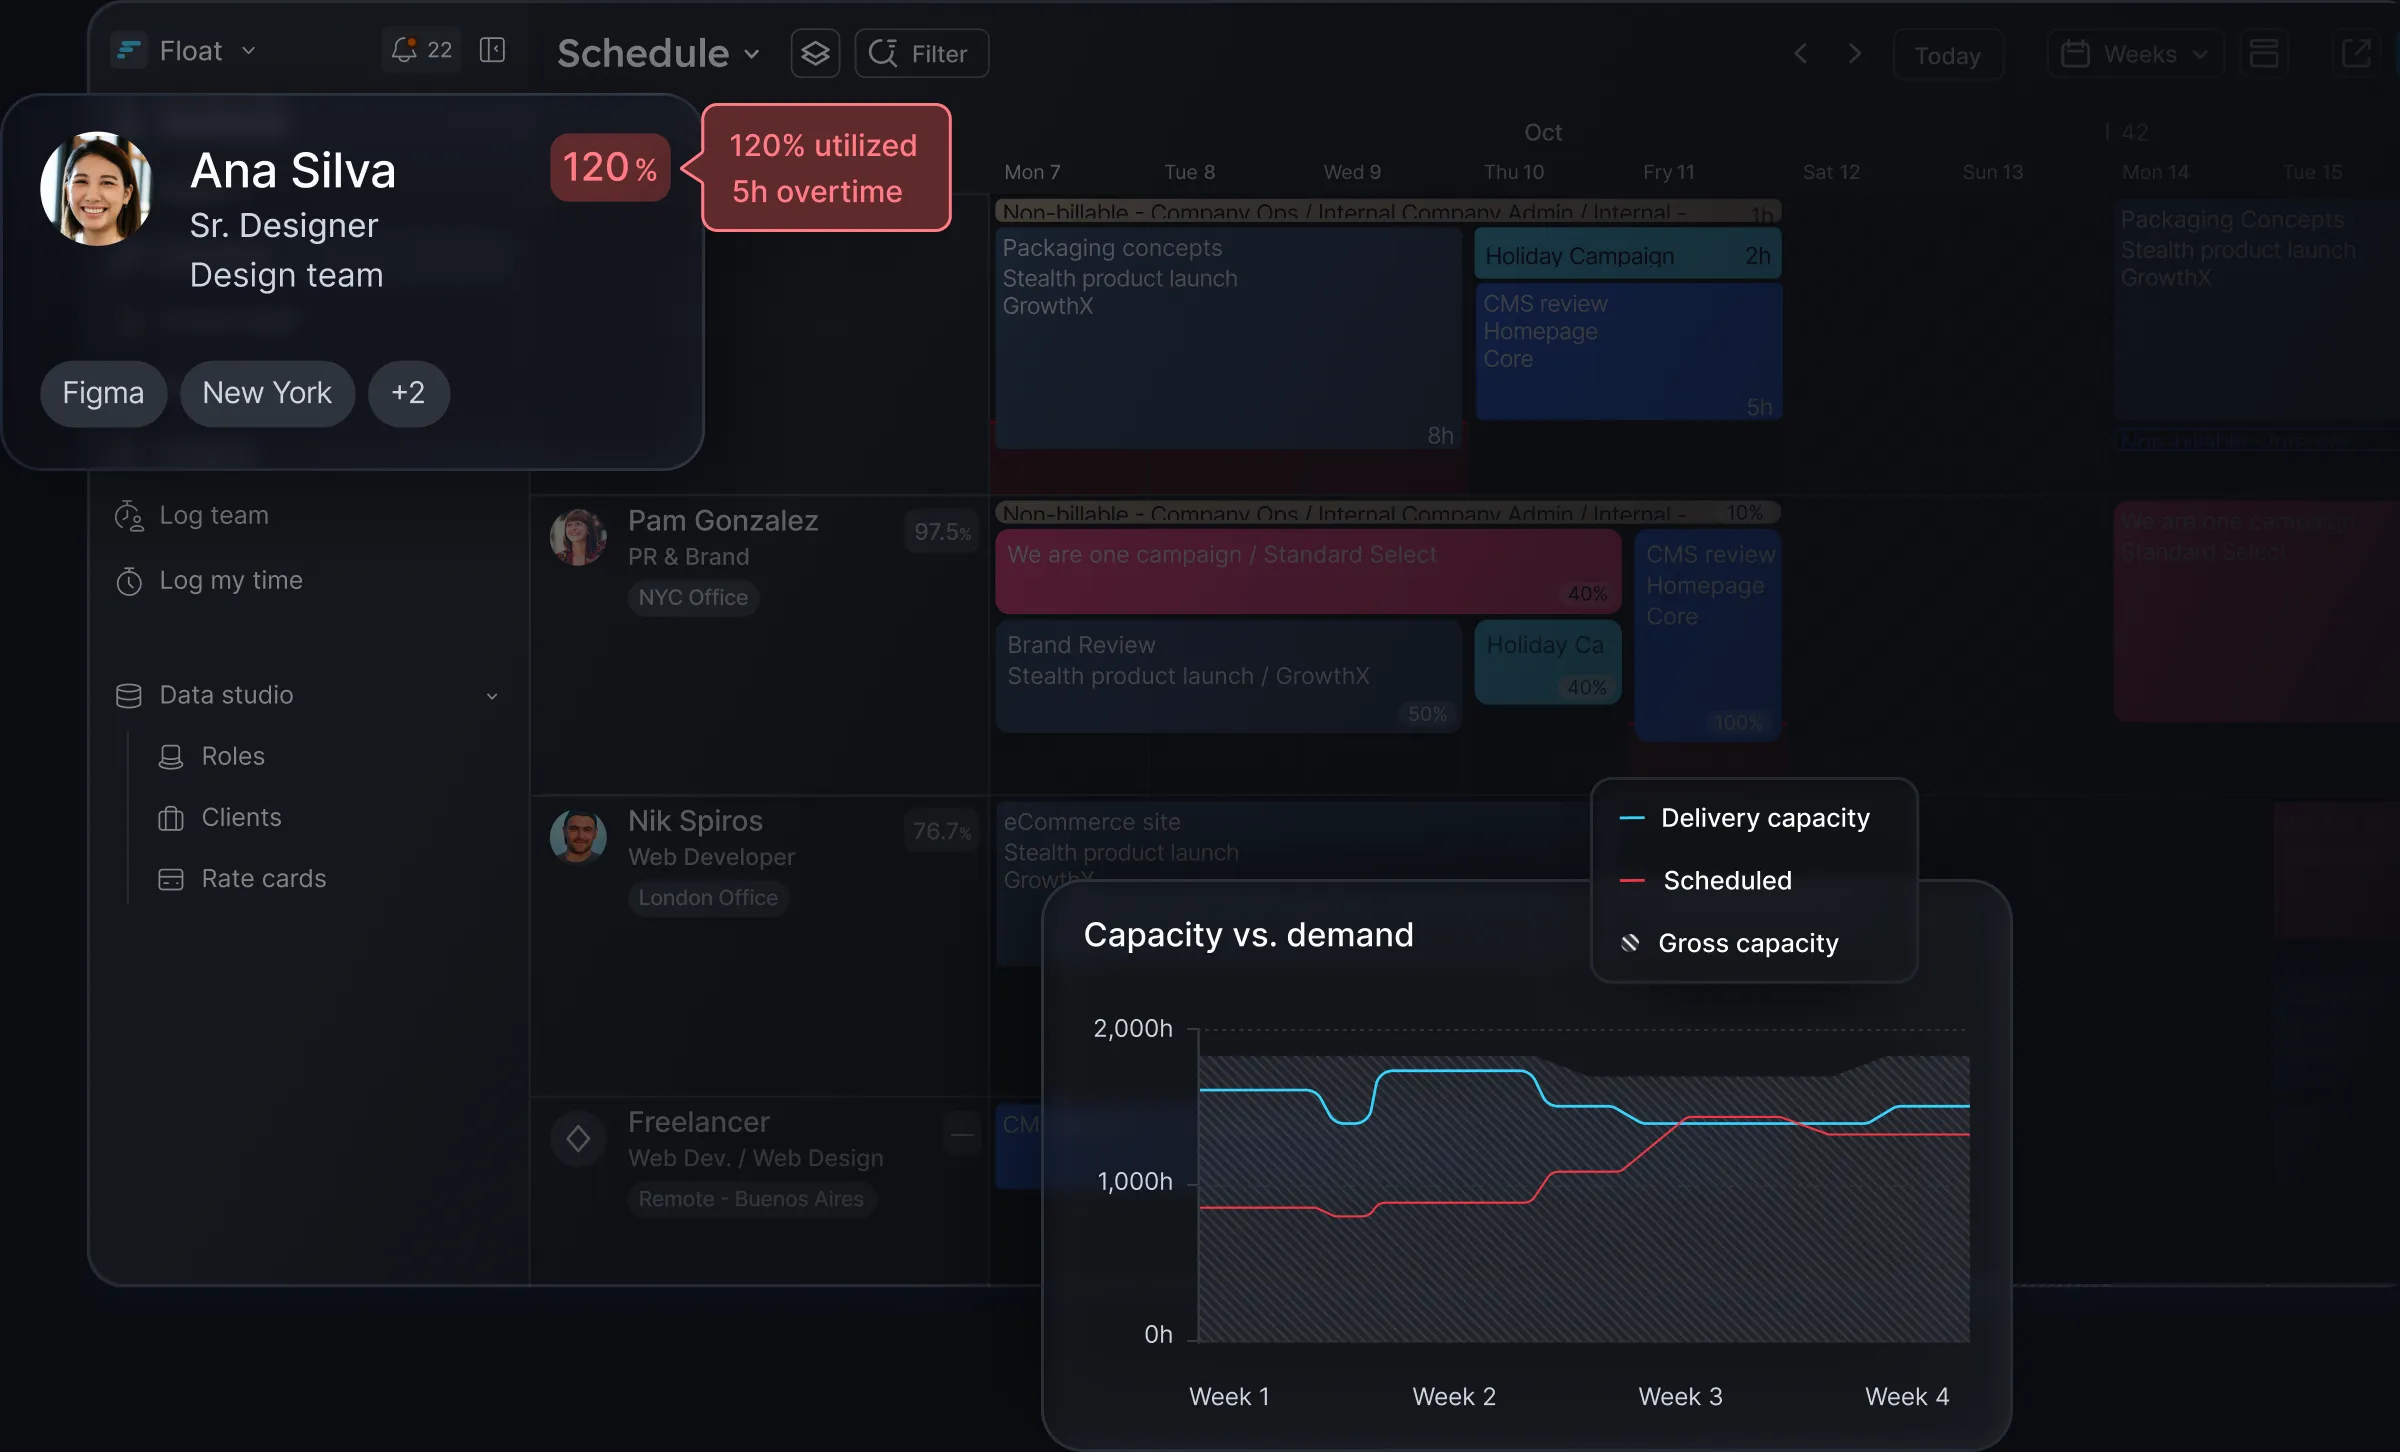Click Pam's Non-billable 10% bar
This screenshot has width=2400, height=1452.
coord(1388,513)
